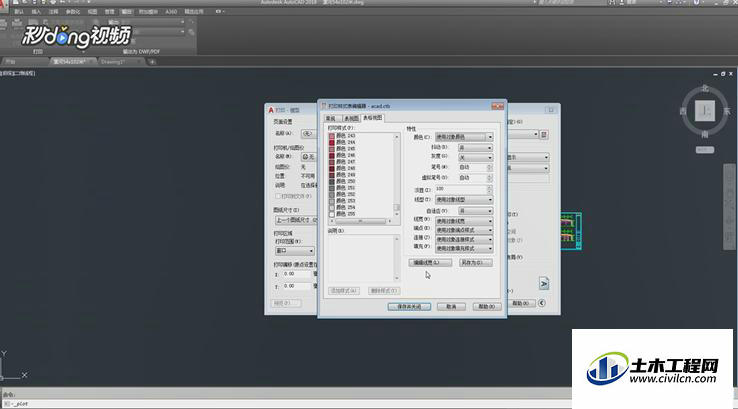The height and width of the screenshot is (409, 738).
Task: Click the viewport view controls label
Action: [17, 73]
